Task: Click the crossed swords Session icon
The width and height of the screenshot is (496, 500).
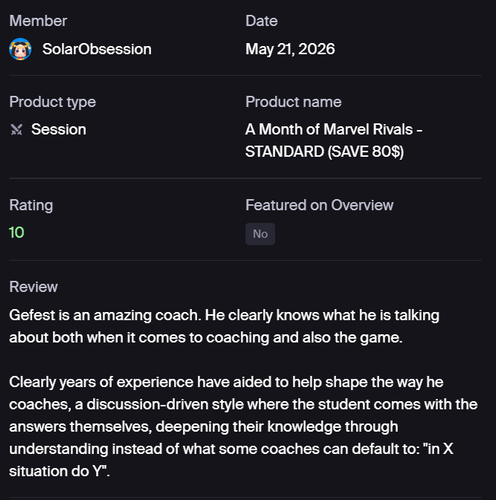Action: pos(16,130)
